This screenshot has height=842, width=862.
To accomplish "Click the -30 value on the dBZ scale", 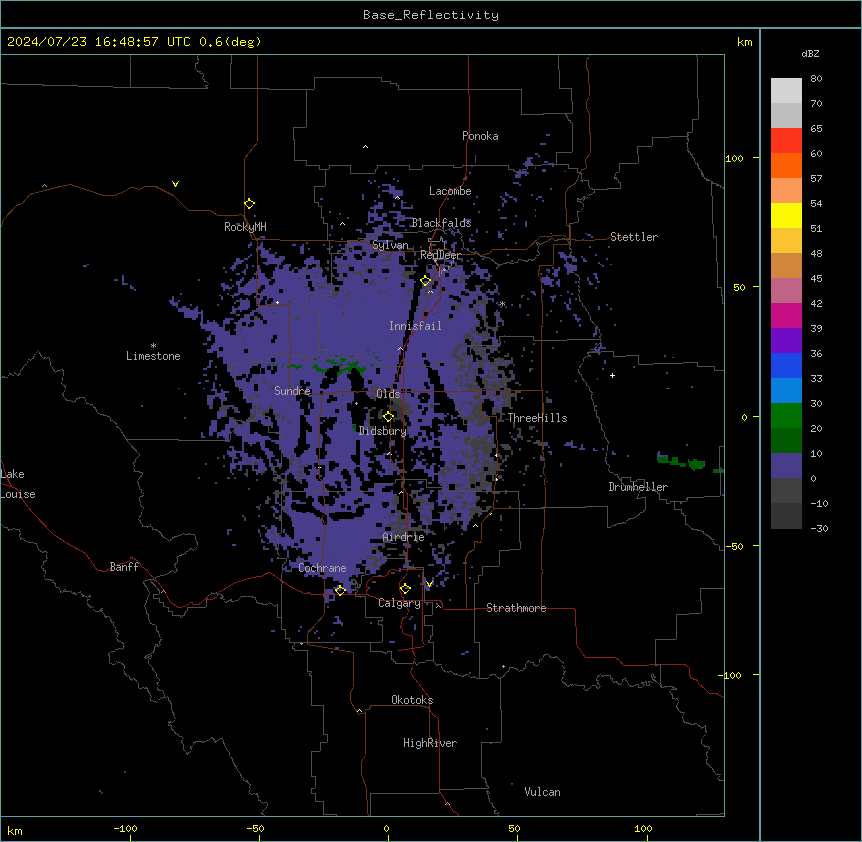I will click(x=819, y=529).
